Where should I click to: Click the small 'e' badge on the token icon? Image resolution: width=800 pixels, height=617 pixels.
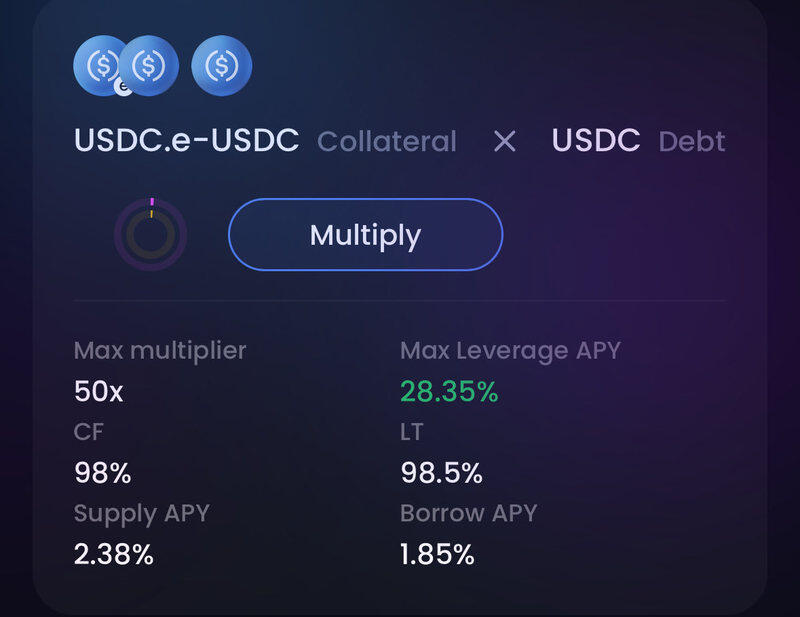click(123, 87)
